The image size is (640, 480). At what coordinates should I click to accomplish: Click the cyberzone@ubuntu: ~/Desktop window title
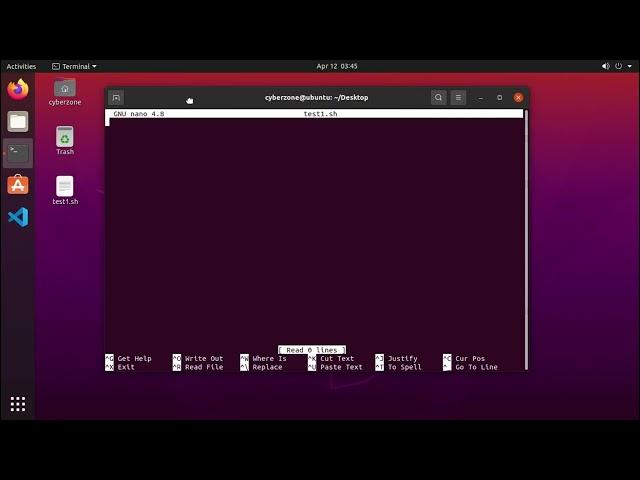pyautogui.click(x=316, y=98)
